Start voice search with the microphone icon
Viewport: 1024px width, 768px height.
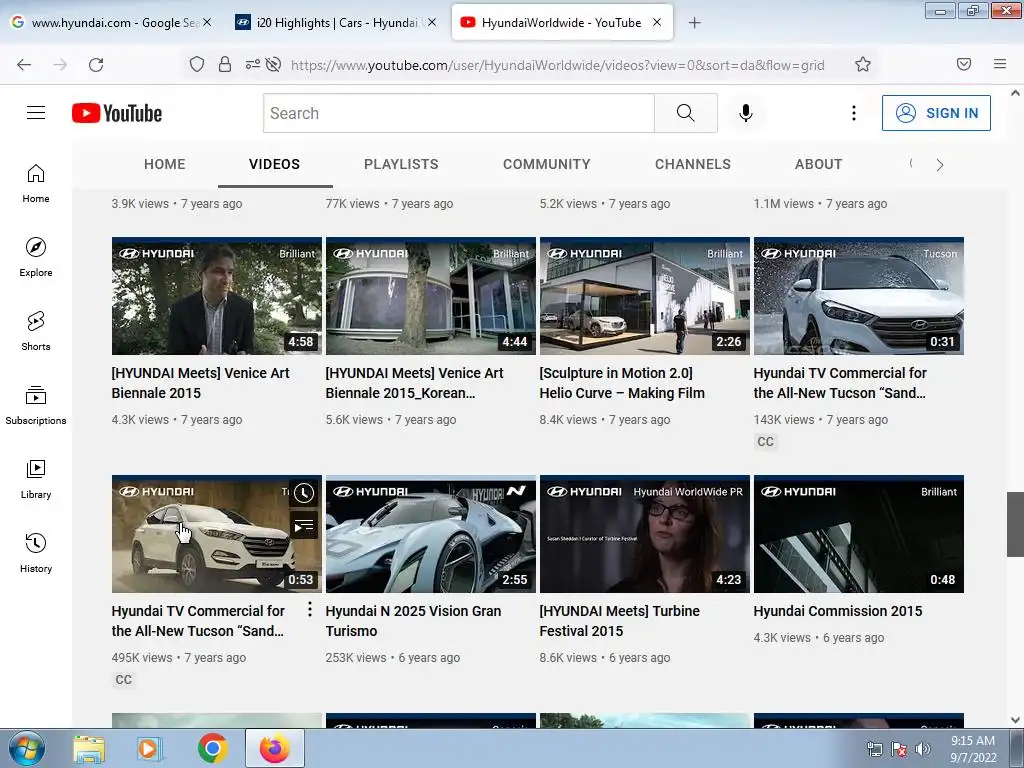pyautogui.click(x=746, y=113)
